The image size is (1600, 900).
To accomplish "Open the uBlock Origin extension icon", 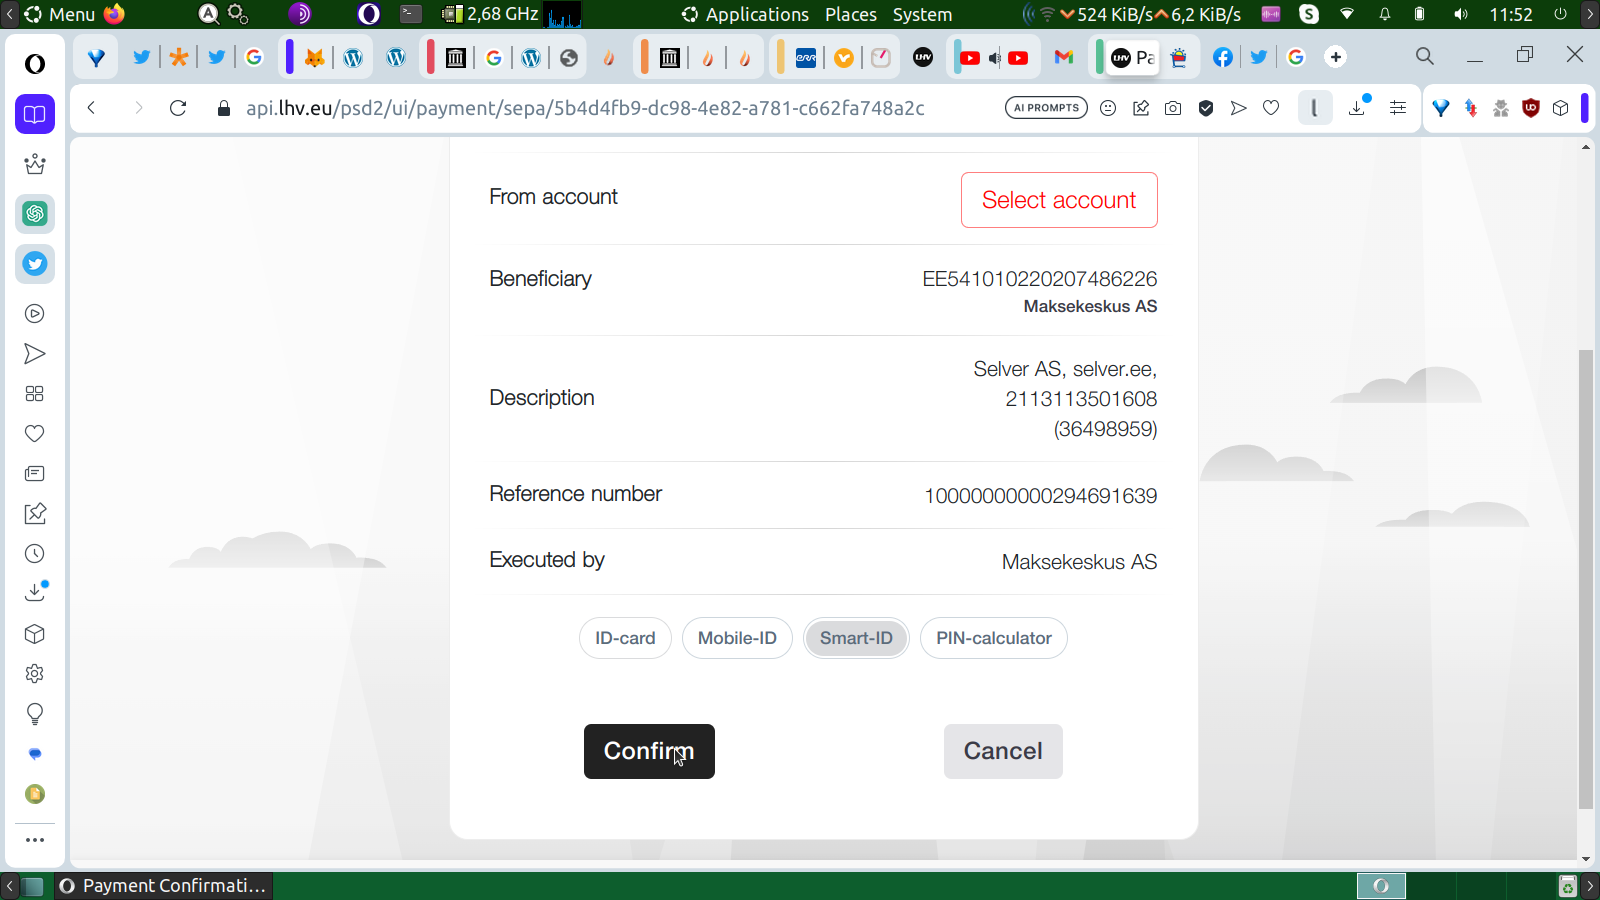I will (1530, 108).
